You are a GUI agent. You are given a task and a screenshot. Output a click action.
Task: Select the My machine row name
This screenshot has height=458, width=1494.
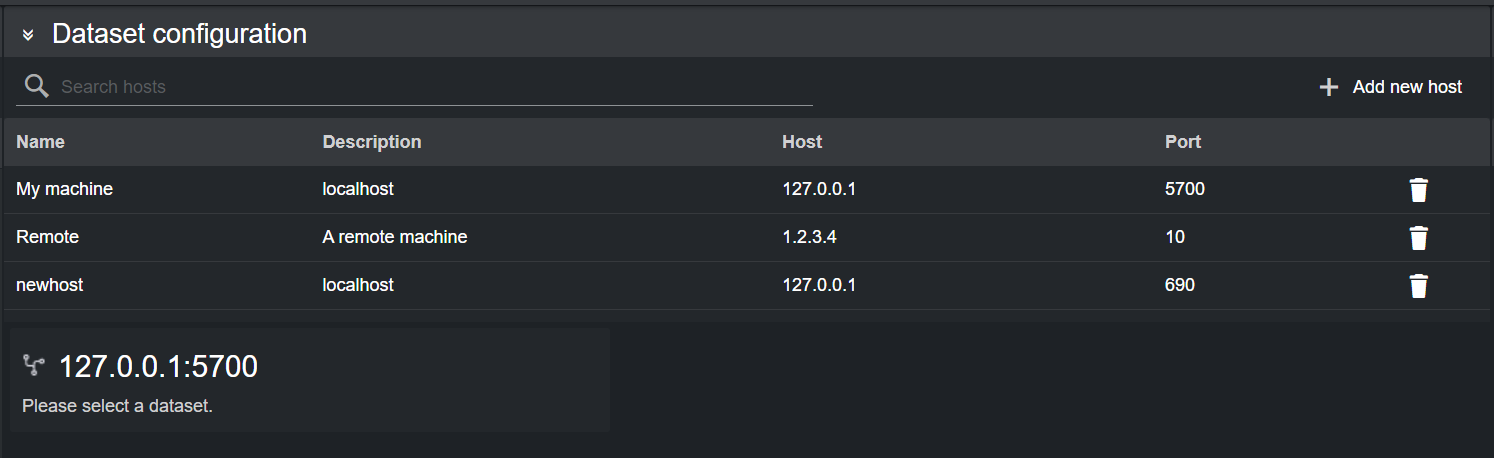pyautogui.click(x=65, y=189)
